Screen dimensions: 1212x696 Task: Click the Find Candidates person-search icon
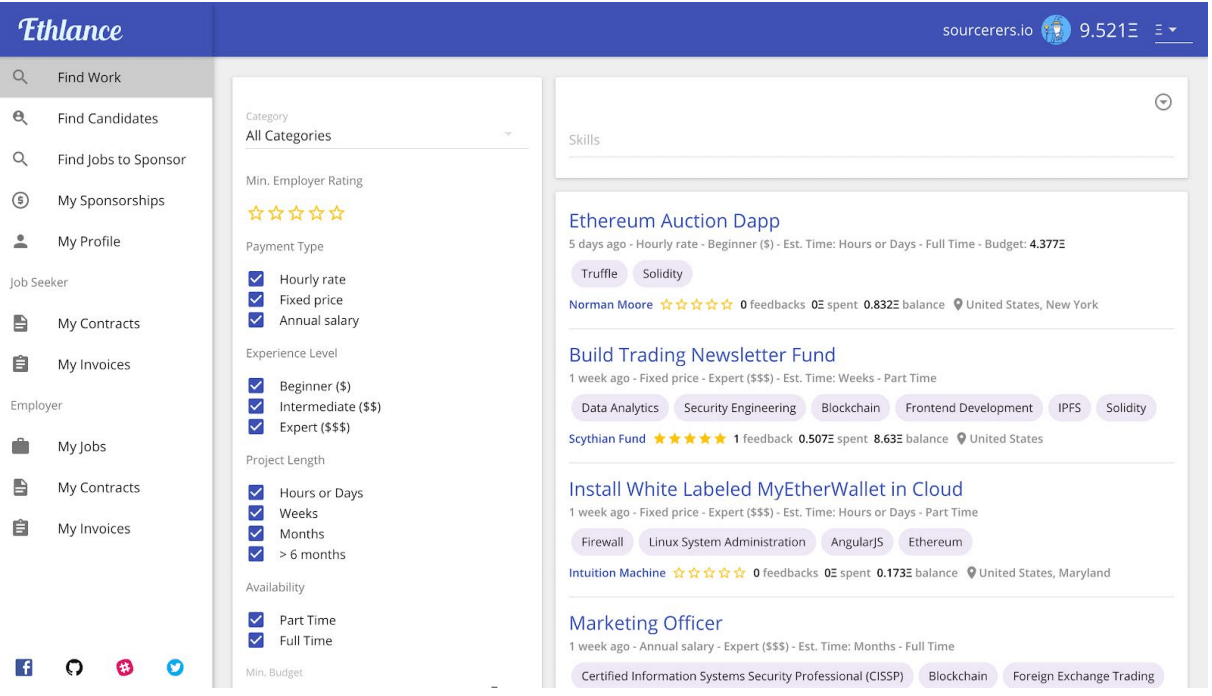click(x=20, y=118)
